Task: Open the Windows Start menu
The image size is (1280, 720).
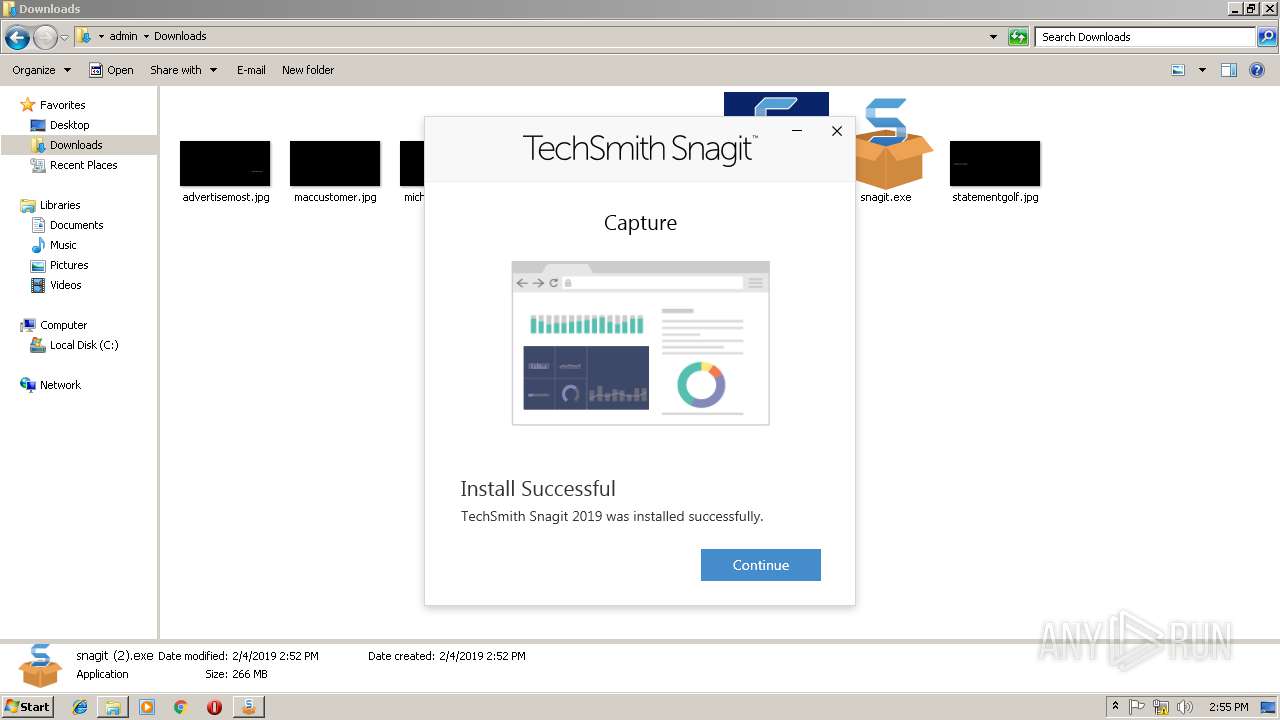Action: (x=28, y=706)
